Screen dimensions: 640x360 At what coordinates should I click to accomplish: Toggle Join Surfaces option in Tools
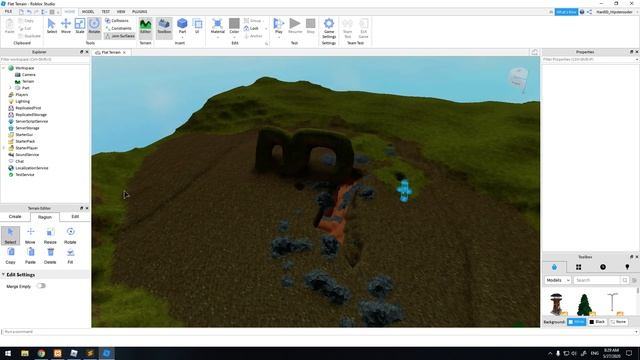[120, 36]
